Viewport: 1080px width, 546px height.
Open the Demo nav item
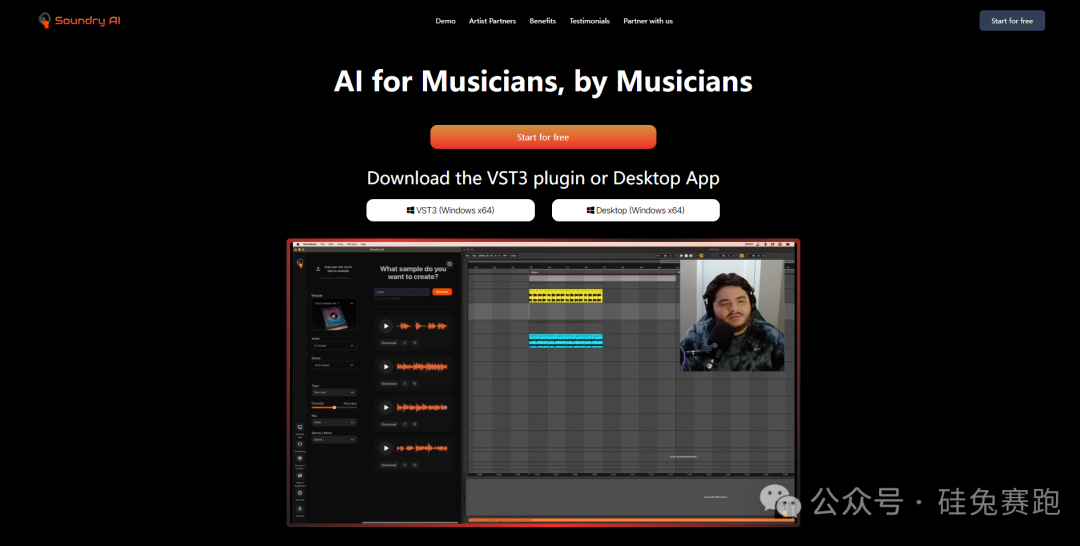(445, 21)
